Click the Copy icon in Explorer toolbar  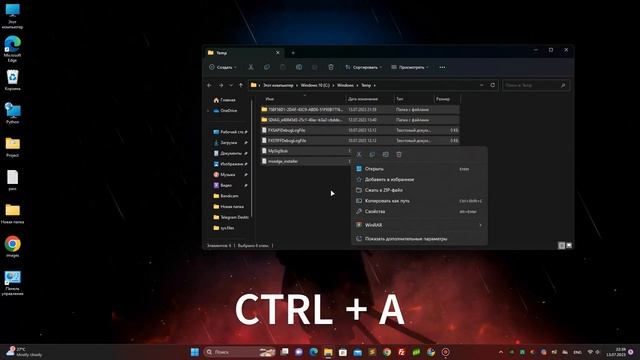[267, 67]
